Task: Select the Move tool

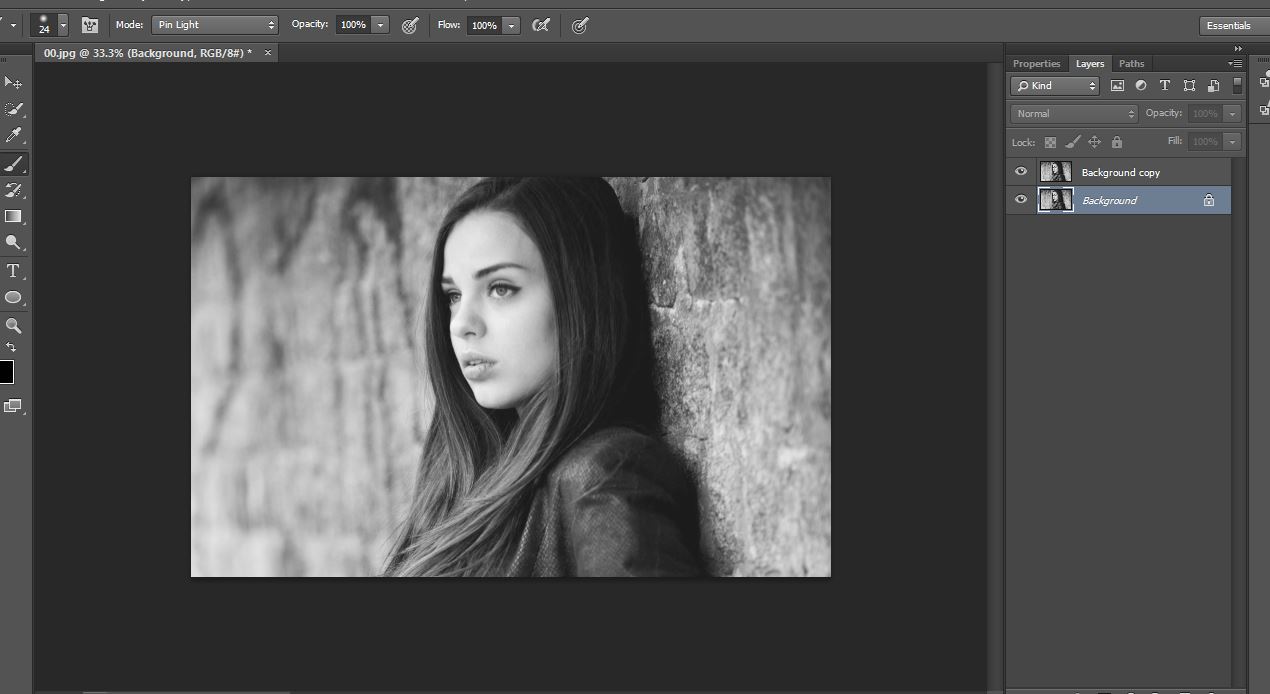Action: click(x=13, y=82)
